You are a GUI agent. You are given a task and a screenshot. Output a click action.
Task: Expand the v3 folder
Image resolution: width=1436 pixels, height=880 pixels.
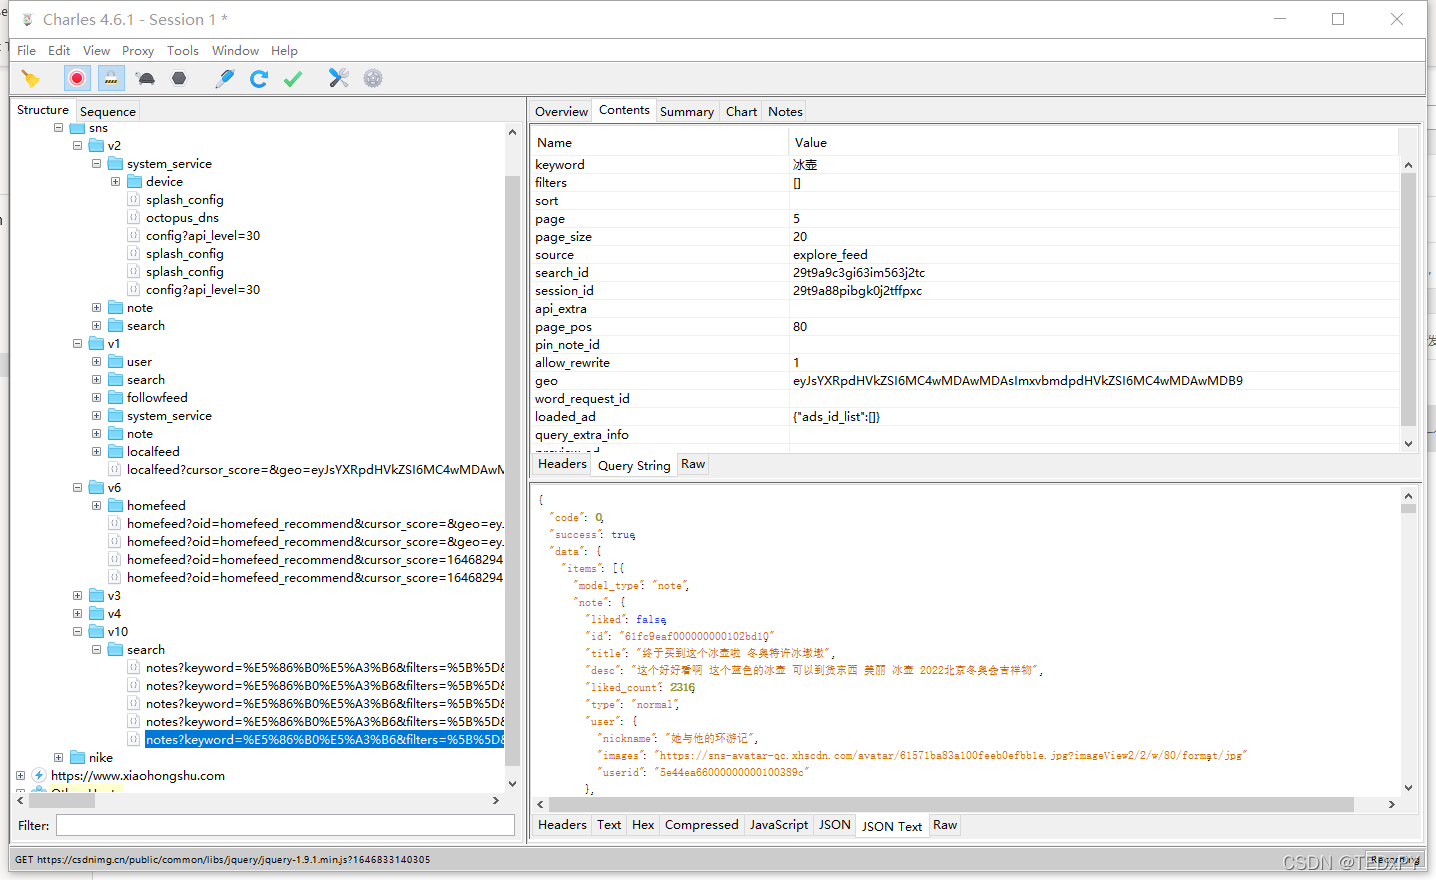point(77,596)
